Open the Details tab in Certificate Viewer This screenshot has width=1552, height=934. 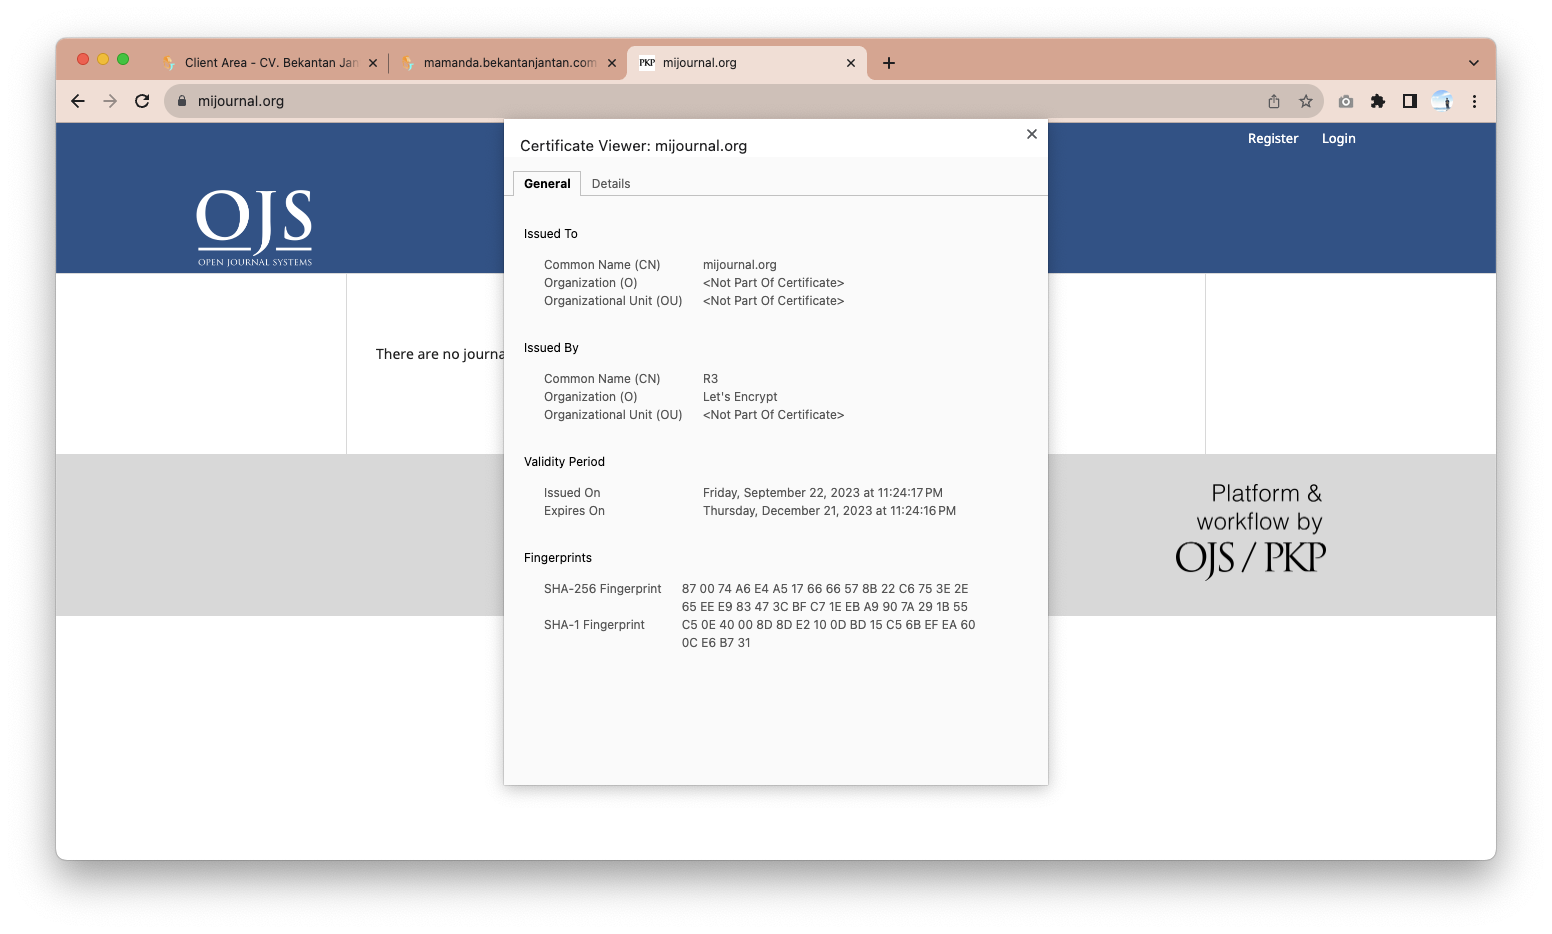click(611, 184)
